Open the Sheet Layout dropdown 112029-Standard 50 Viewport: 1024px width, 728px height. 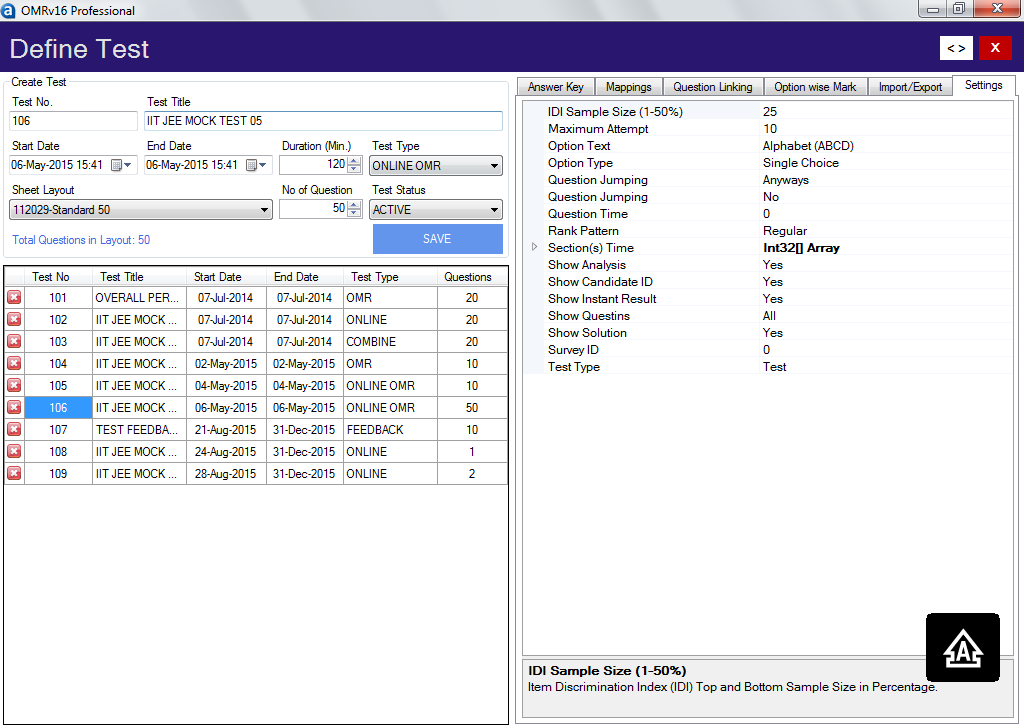click(140, 210)
